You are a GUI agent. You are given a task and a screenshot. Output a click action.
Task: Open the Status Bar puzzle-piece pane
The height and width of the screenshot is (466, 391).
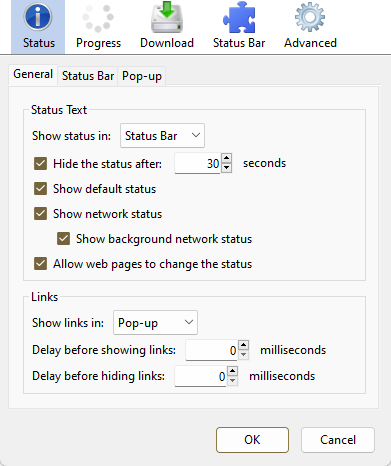[239, 27]
